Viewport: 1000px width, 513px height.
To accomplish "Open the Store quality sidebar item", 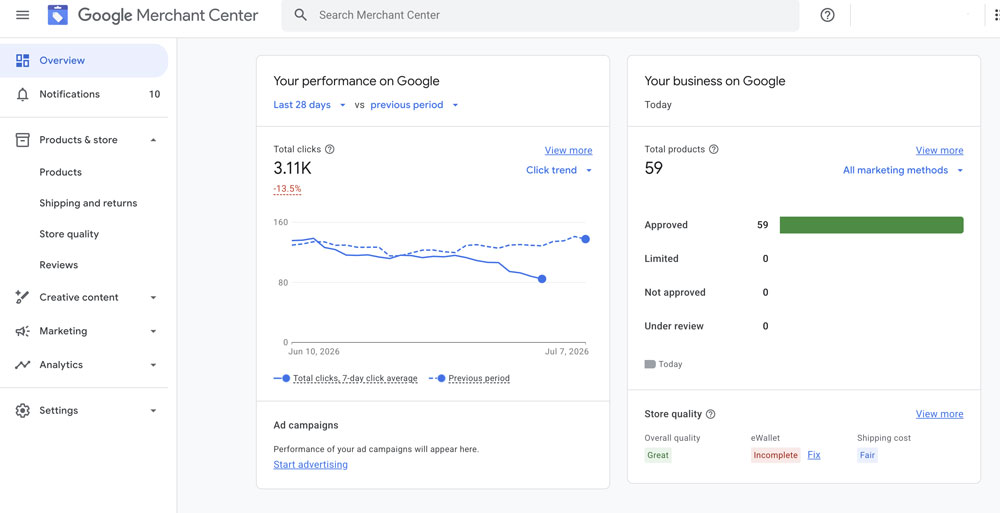I will [x=69, y=234].
